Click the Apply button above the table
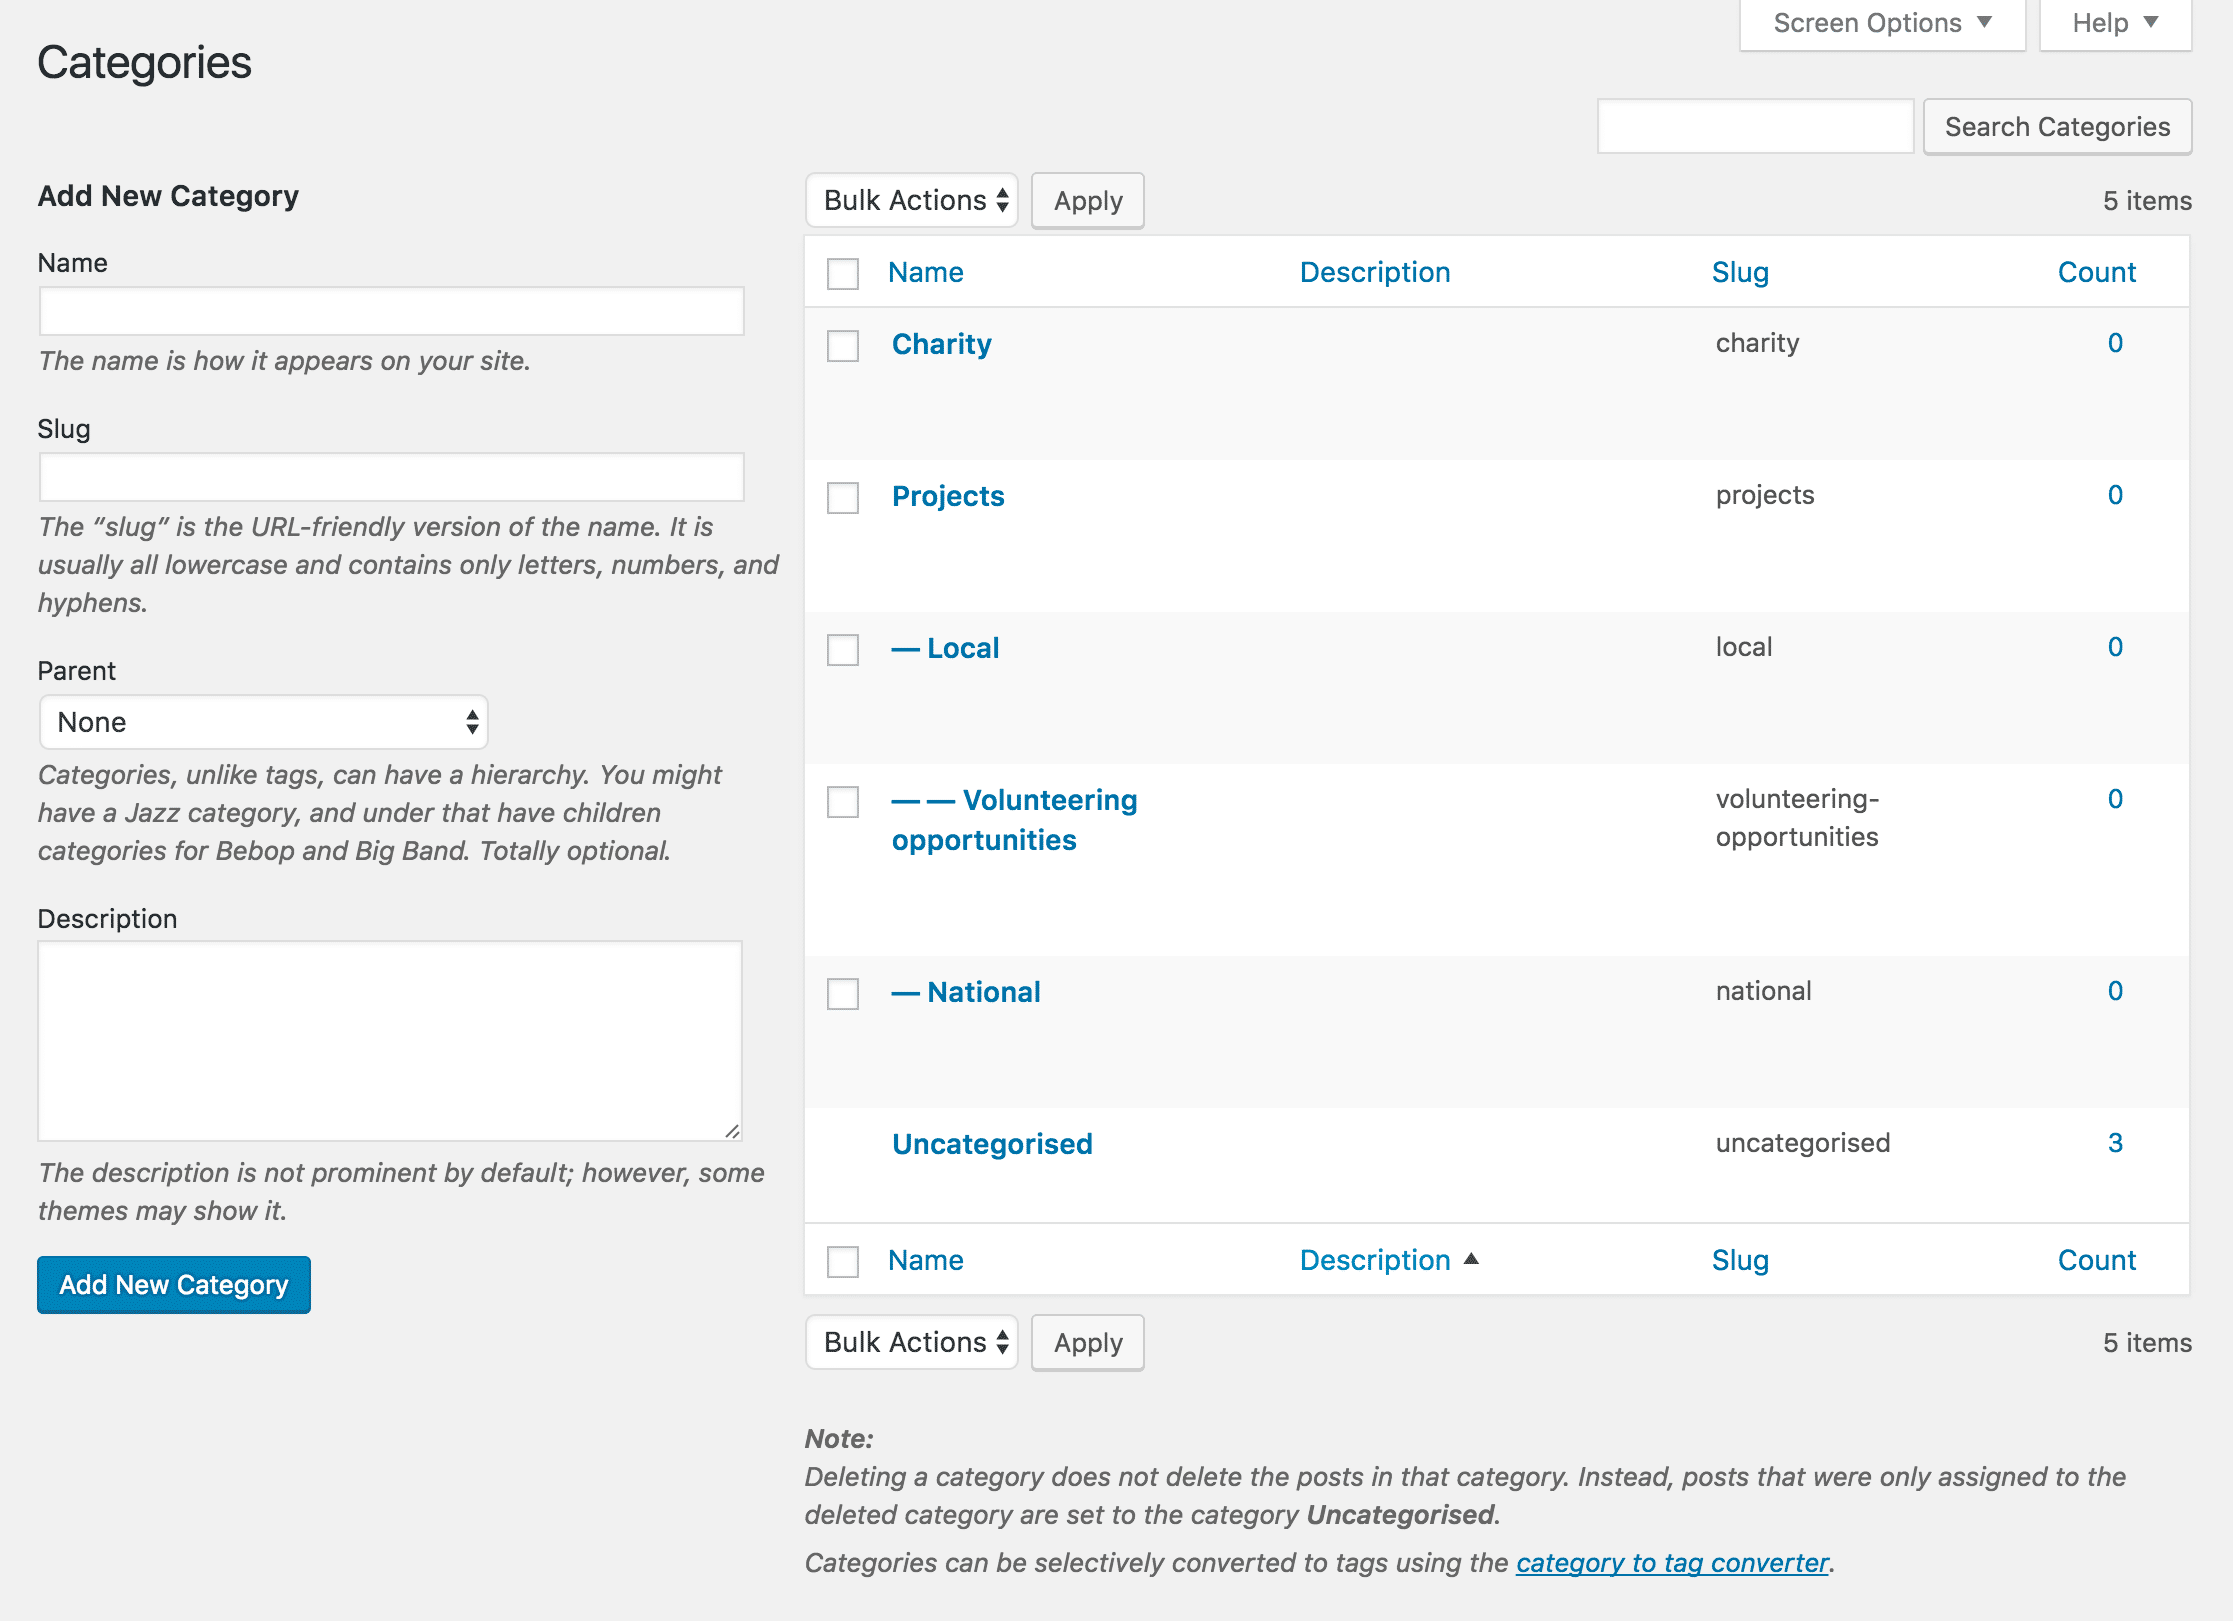 (x=1087, y=200)
